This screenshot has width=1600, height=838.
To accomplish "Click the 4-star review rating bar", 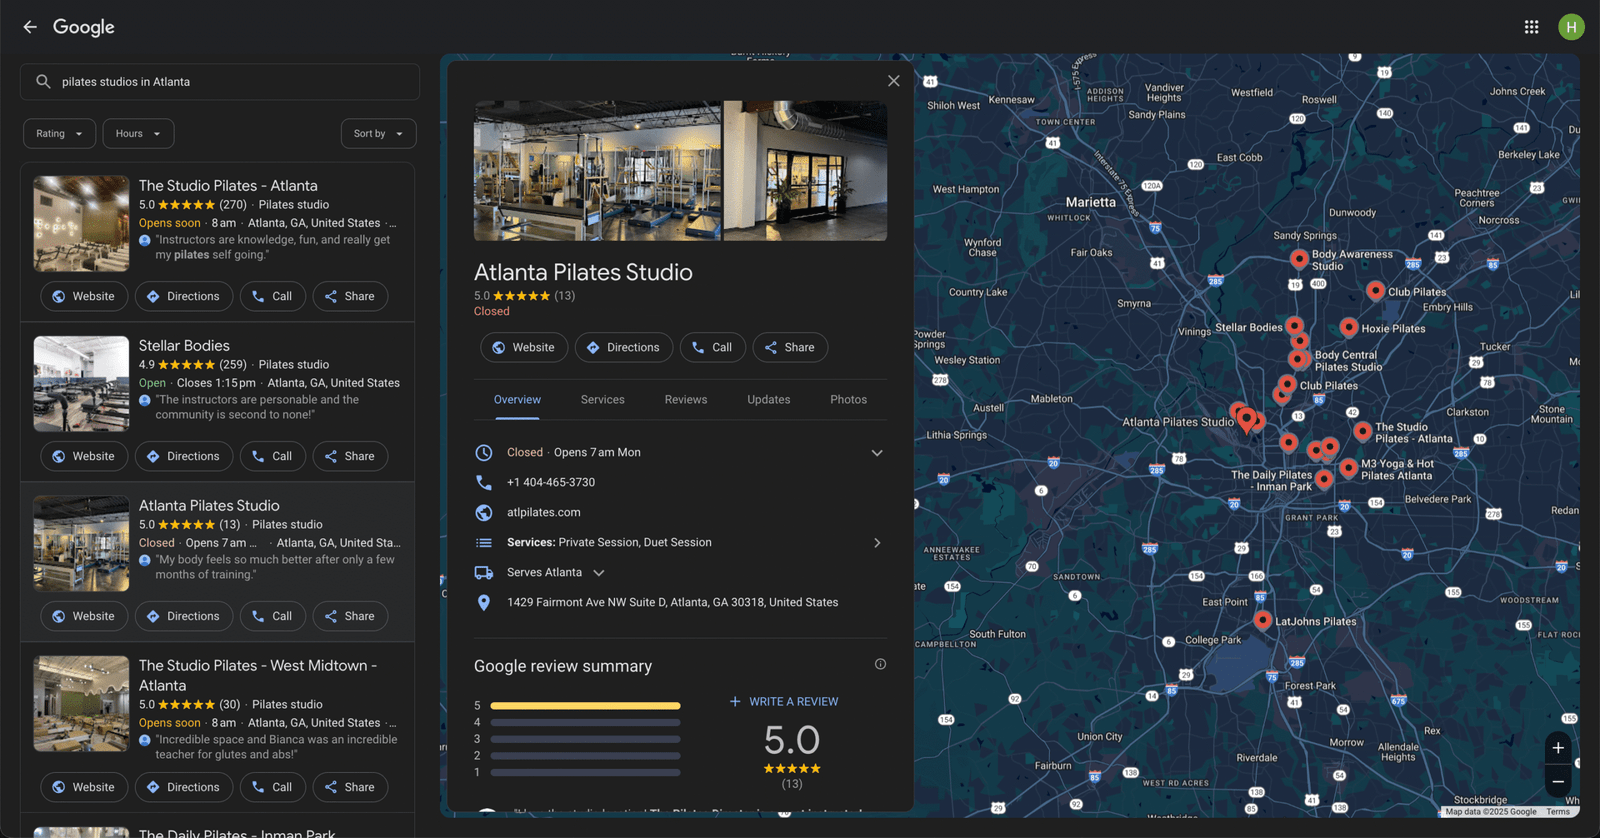I will (585, 722).
